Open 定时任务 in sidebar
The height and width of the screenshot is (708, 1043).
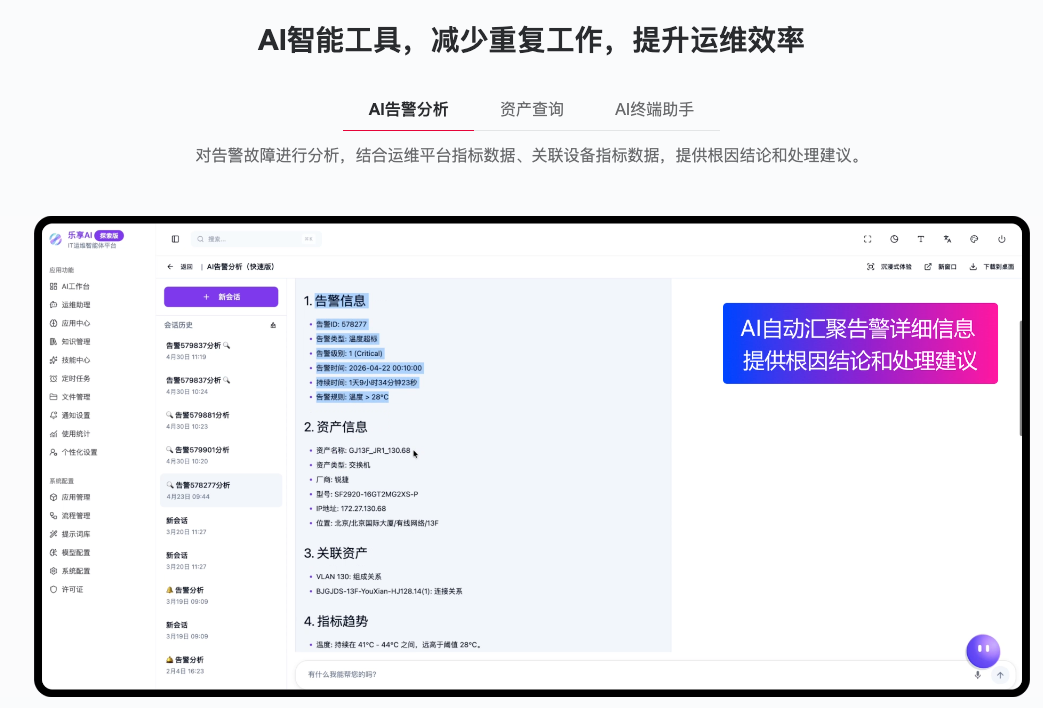click(x=70, y=379)
